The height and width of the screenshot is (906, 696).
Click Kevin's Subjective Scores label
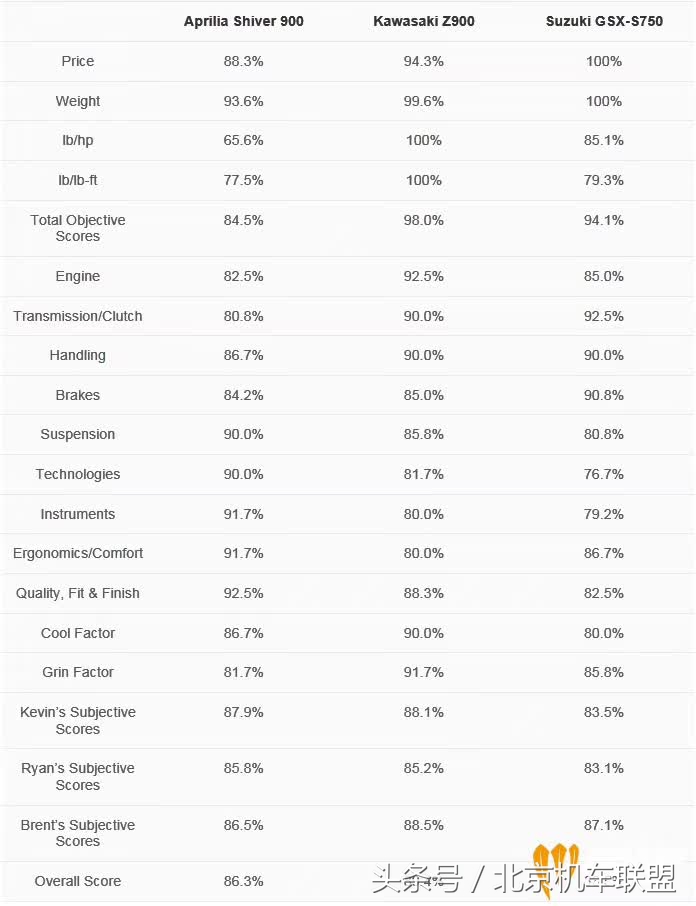(78, 720)
